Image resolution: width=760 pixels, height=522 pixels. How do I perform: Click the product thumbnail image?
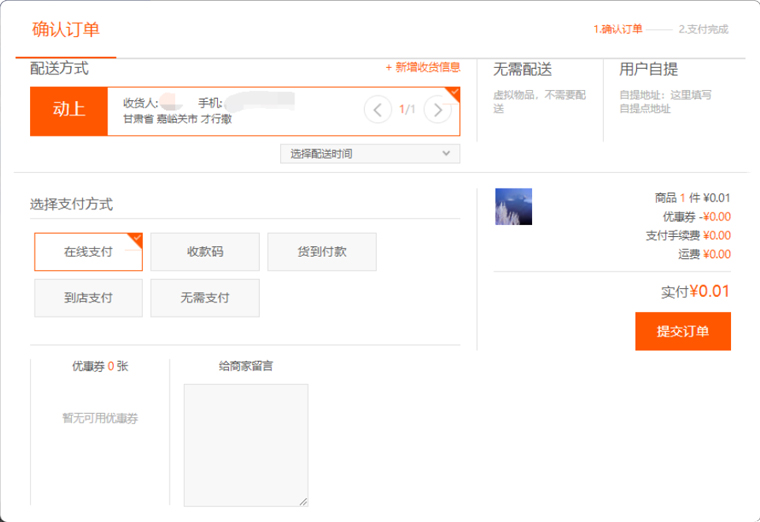pos(513,206)
